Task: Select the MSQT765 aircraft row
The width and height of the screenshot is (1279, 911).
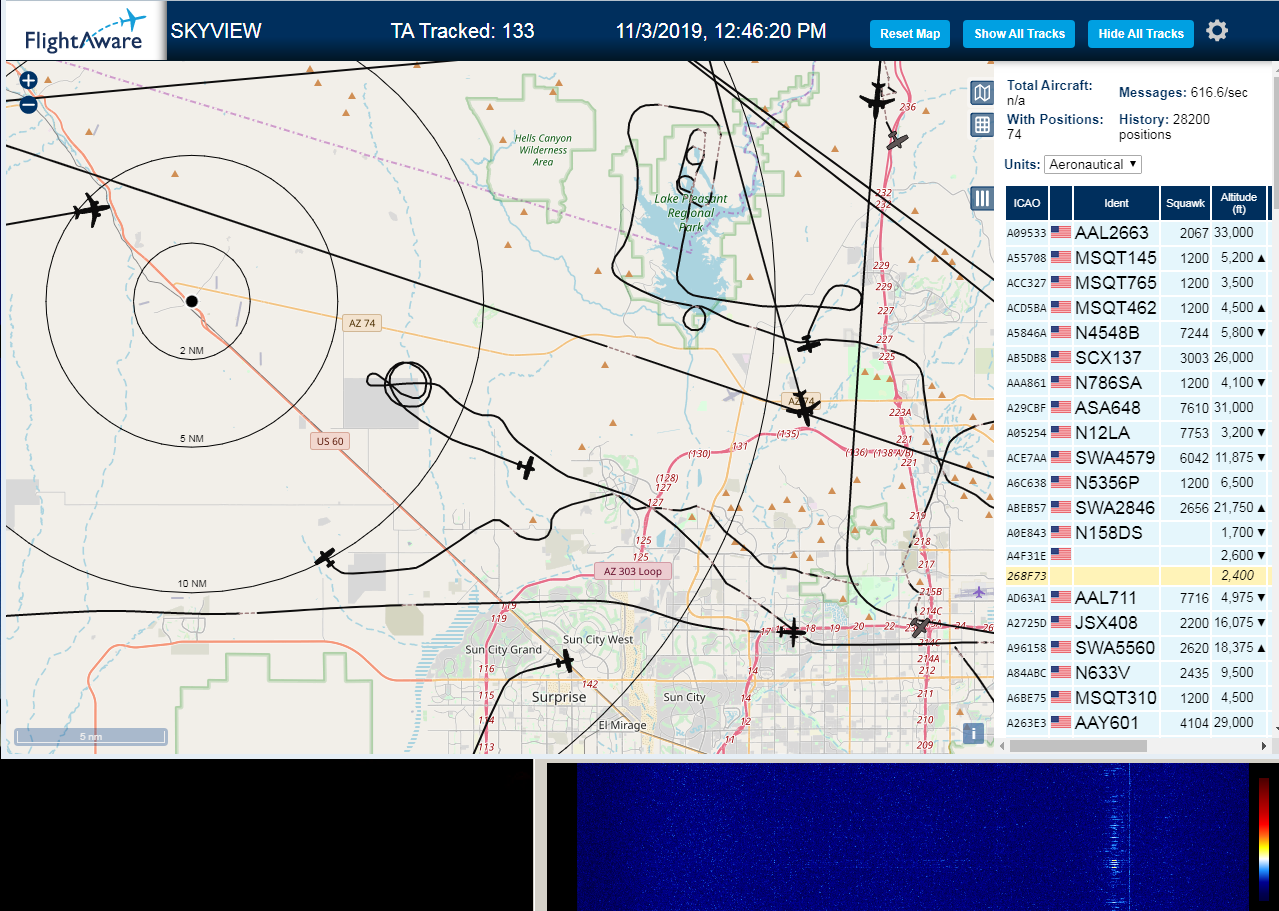Action: point(1137,282)
